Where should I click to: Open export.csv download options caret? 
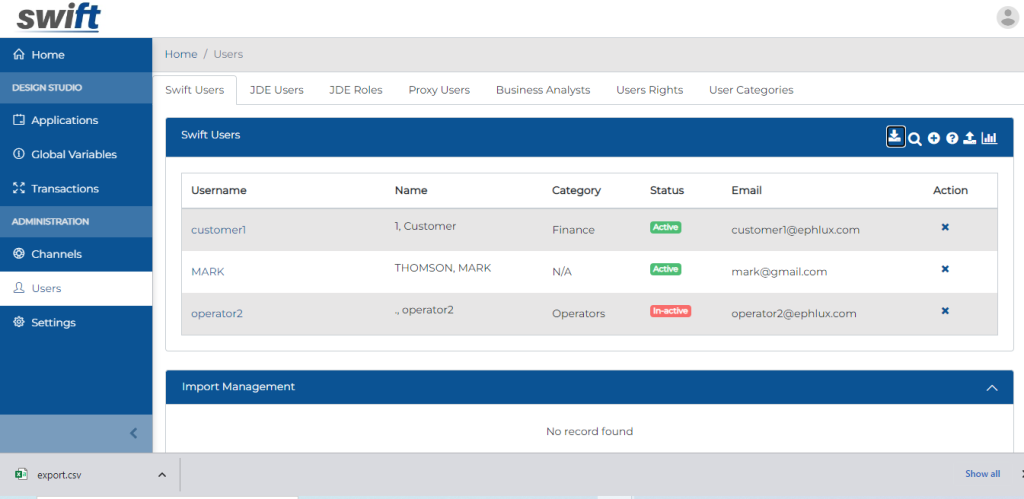162,475
